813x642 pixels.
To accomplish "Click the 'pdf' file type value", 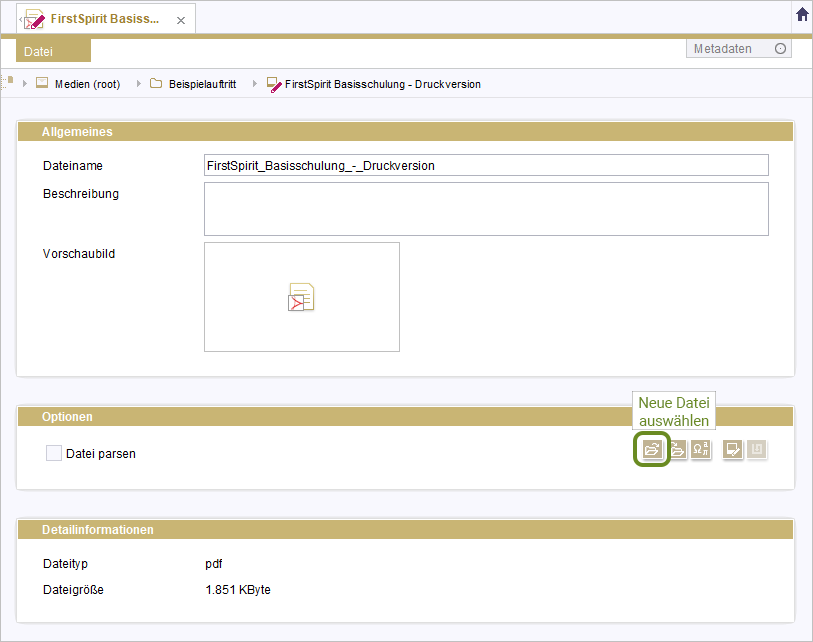I will pos(214,564).
